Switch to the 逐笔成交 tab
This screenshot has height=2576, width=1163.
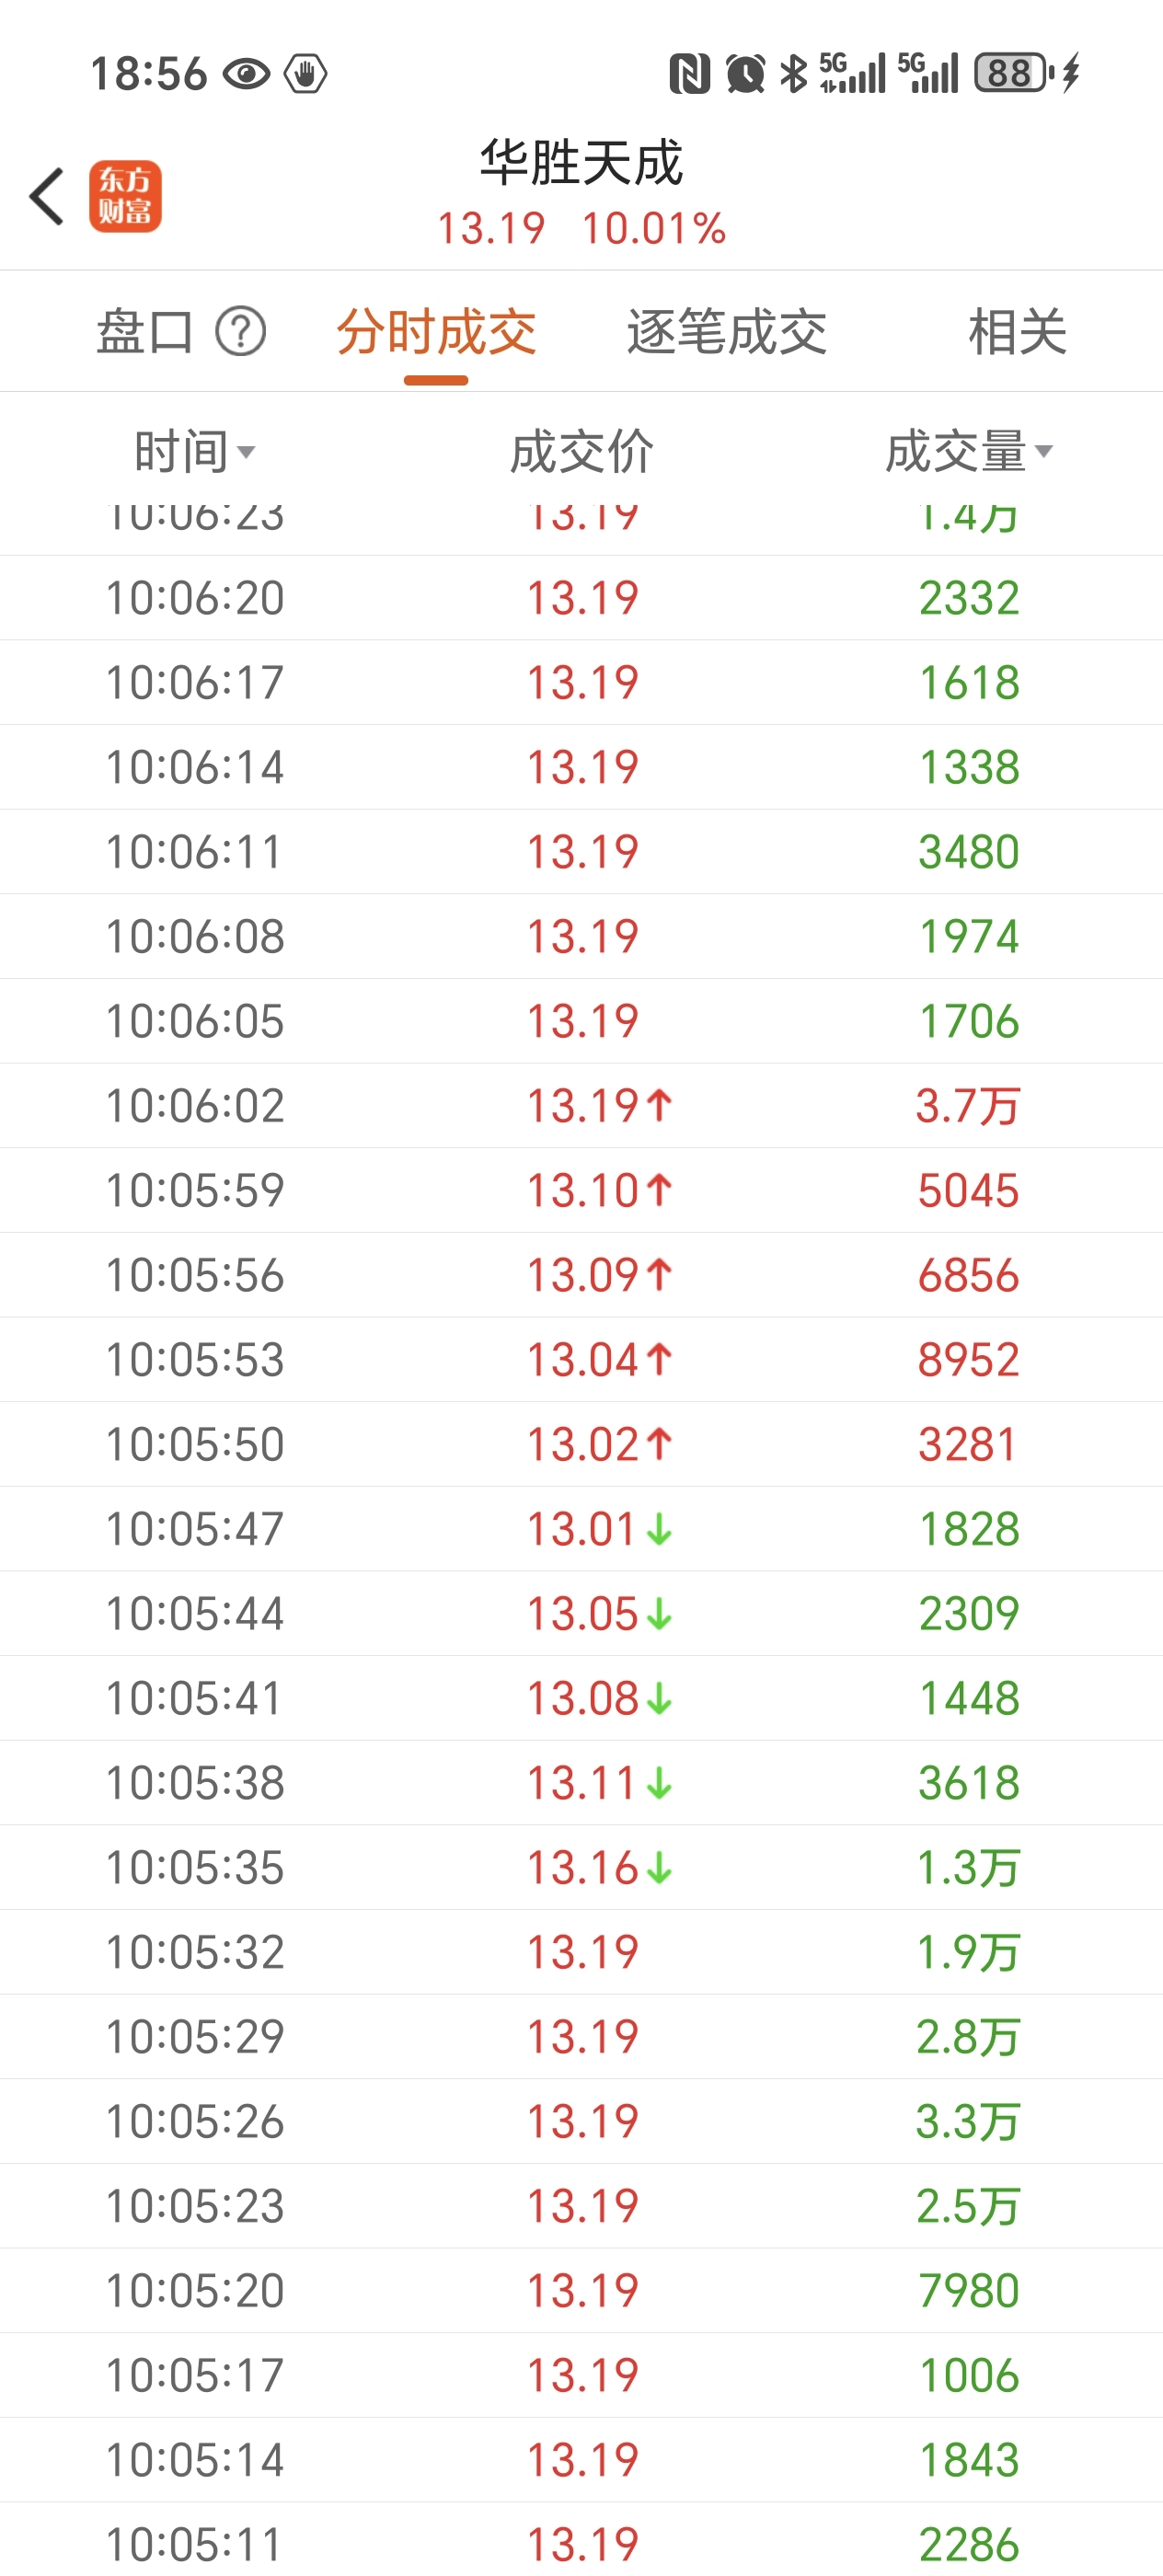(727, 332)
